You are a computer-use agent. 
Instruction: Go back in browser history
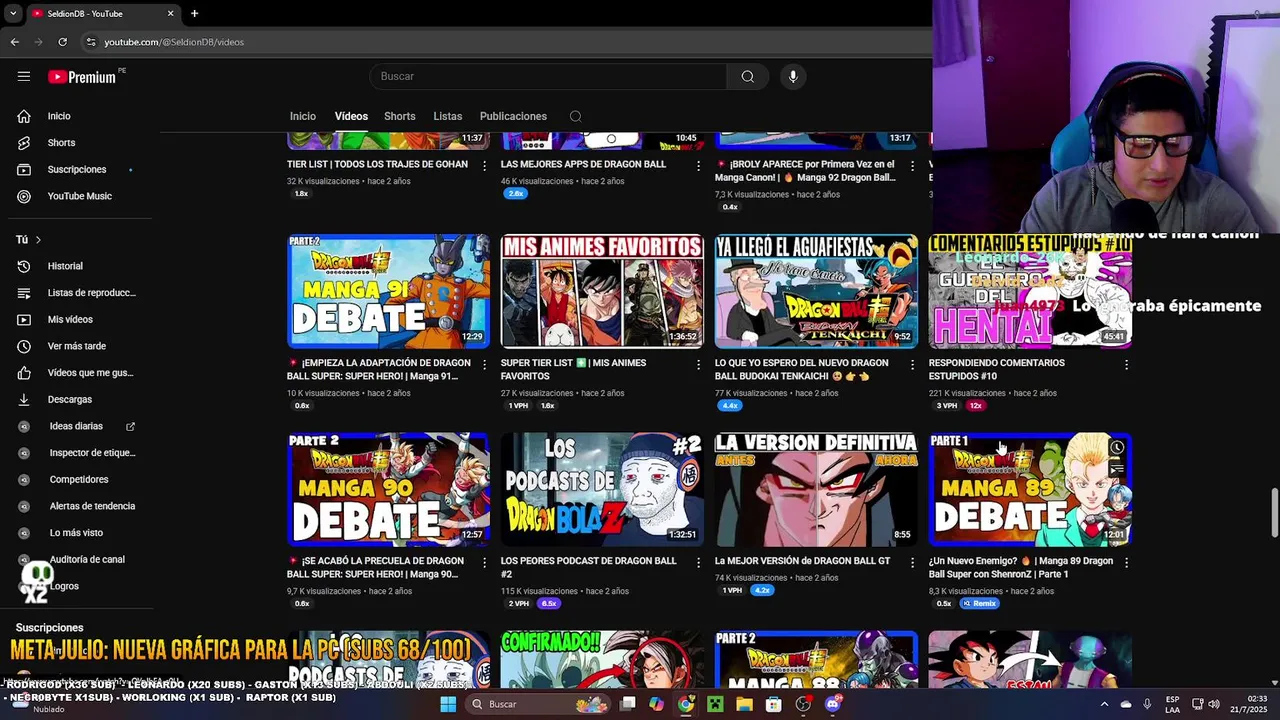(15, 42)
